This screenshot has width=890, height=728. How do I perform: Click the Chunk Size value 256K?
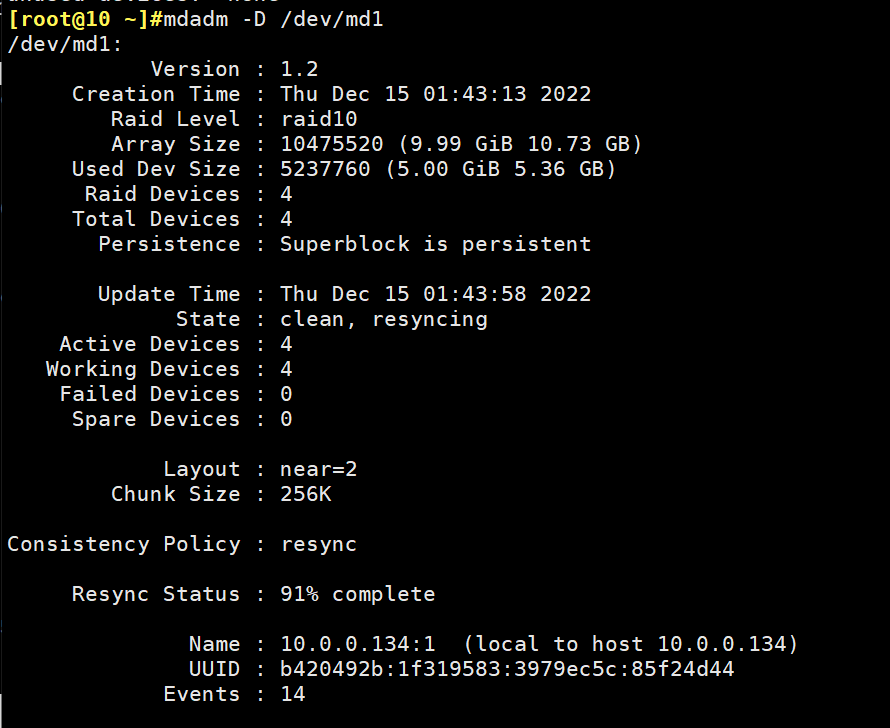pos(305,494)
